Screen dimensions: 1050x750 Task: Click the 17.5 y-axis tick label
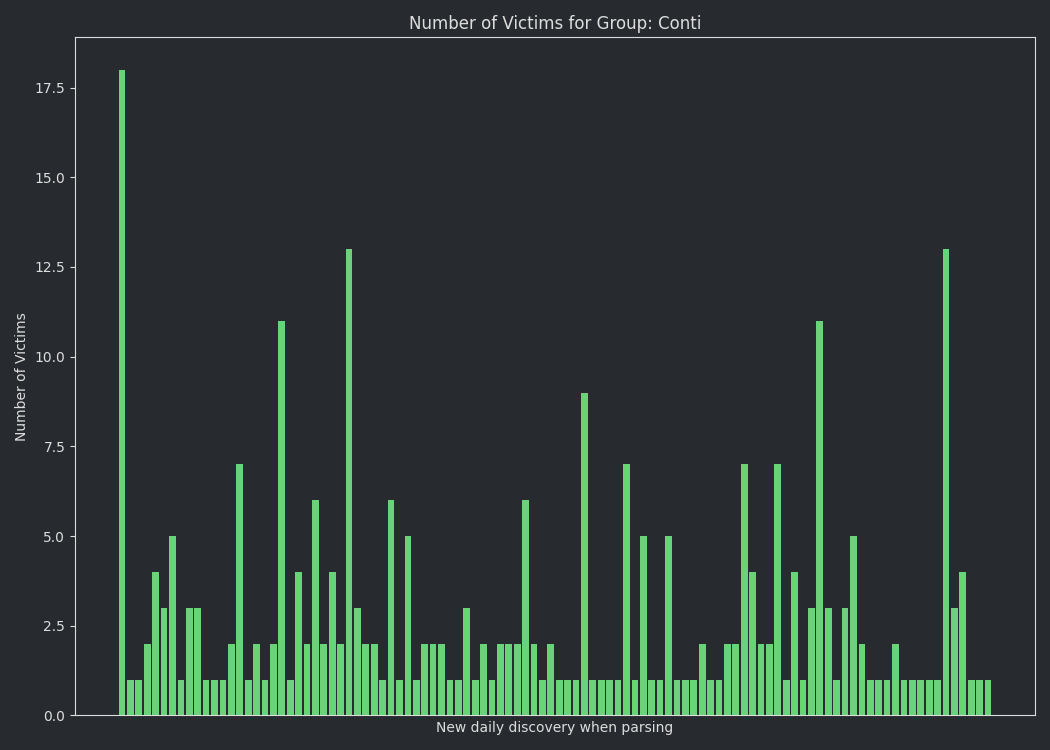point(50,88)
